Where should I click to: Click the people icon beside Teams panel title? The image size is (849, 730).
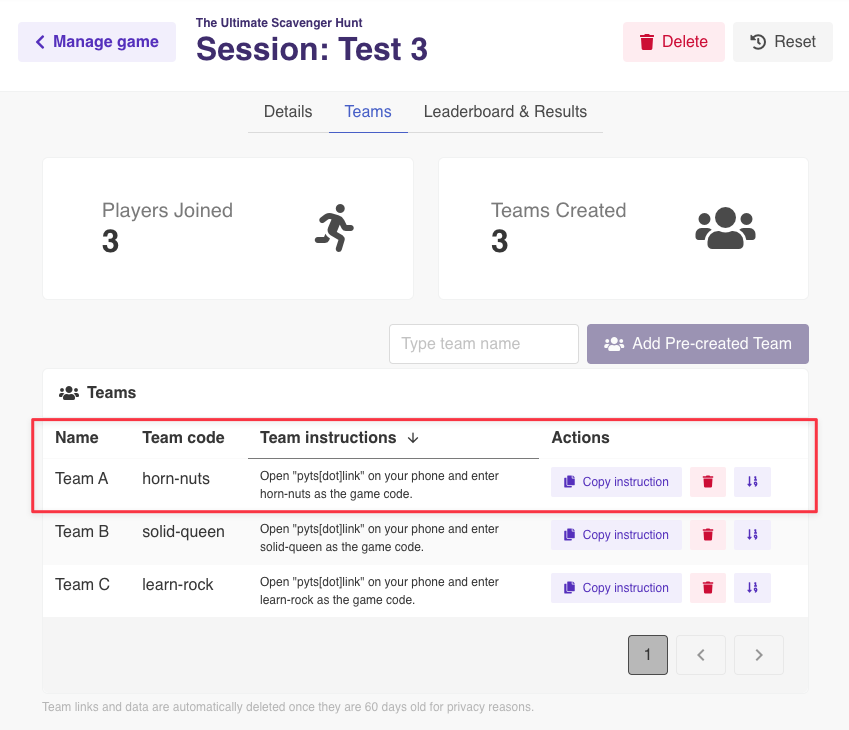click(x=68, y=392)
